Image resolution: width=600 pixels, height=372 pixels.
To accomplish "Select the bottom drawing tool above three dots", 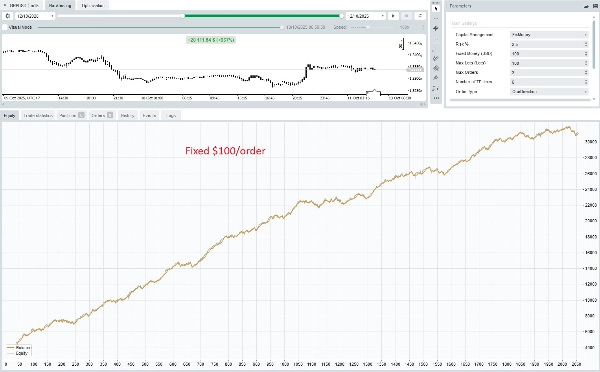I will 436,88.
